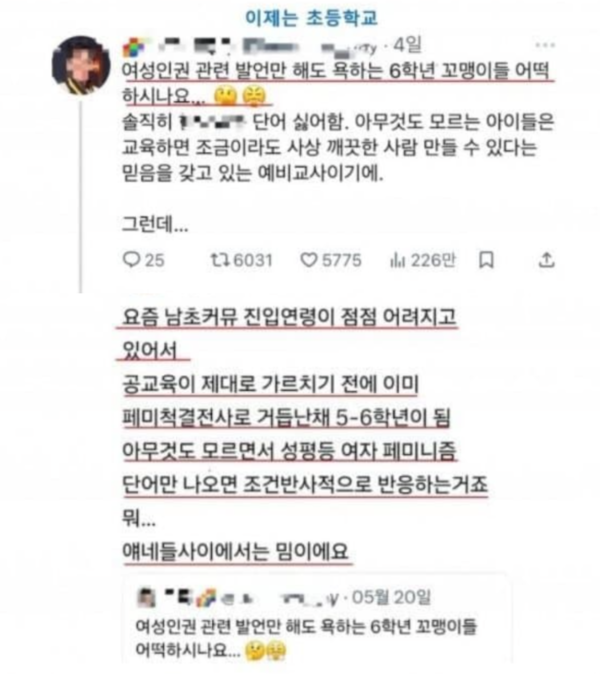This screenshot has height=688, width=600.
Task: Click the blurred profile avatar of main tweet
Action: [x=81, y=65]
